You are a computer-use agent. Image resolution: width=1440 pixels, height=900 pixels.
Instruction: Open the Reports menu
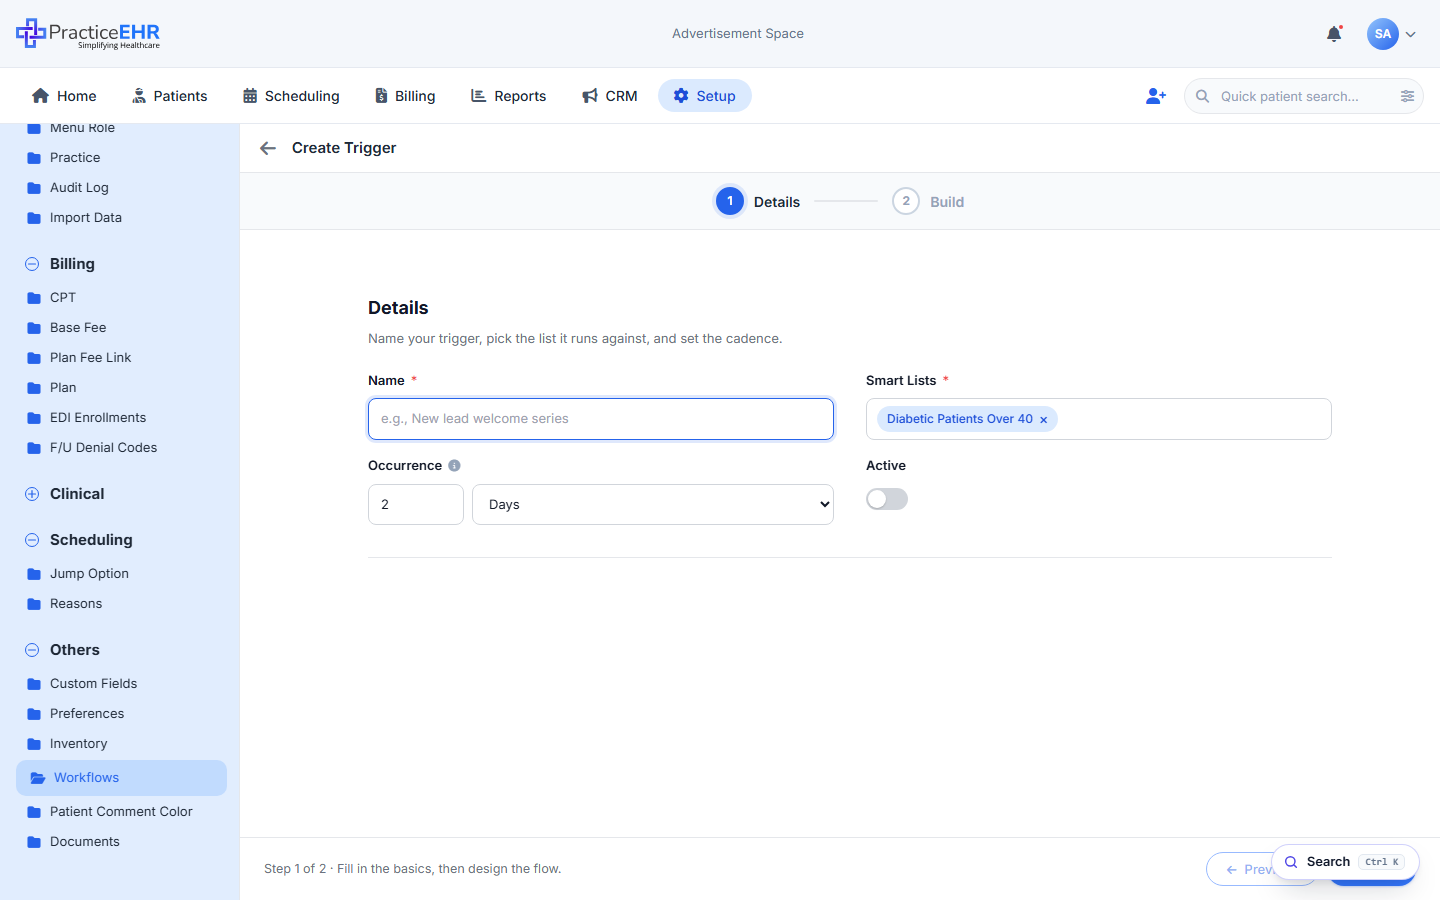(x=509, y=96)
